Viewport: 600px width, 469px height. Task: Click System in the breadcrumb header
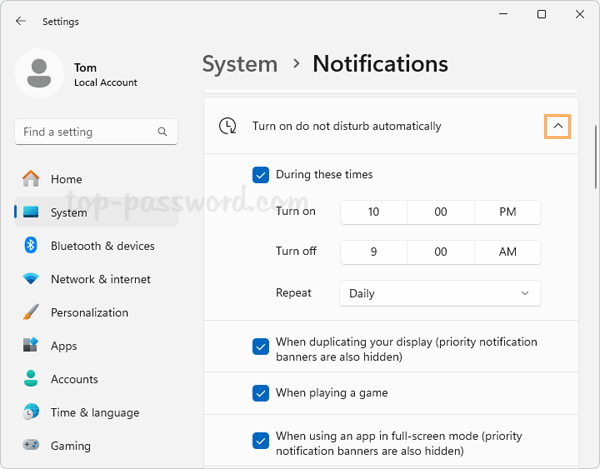tap(241, 64)
